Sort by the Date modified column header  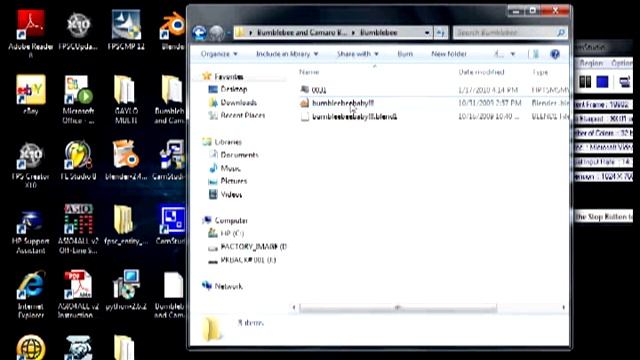[x=482, y=72]
